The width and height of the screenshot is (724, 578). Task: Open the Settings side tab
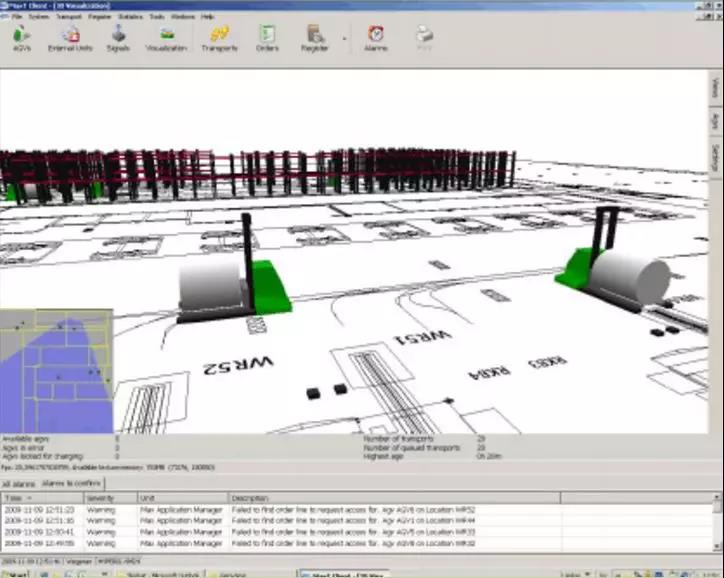click(x=716, y=157)
